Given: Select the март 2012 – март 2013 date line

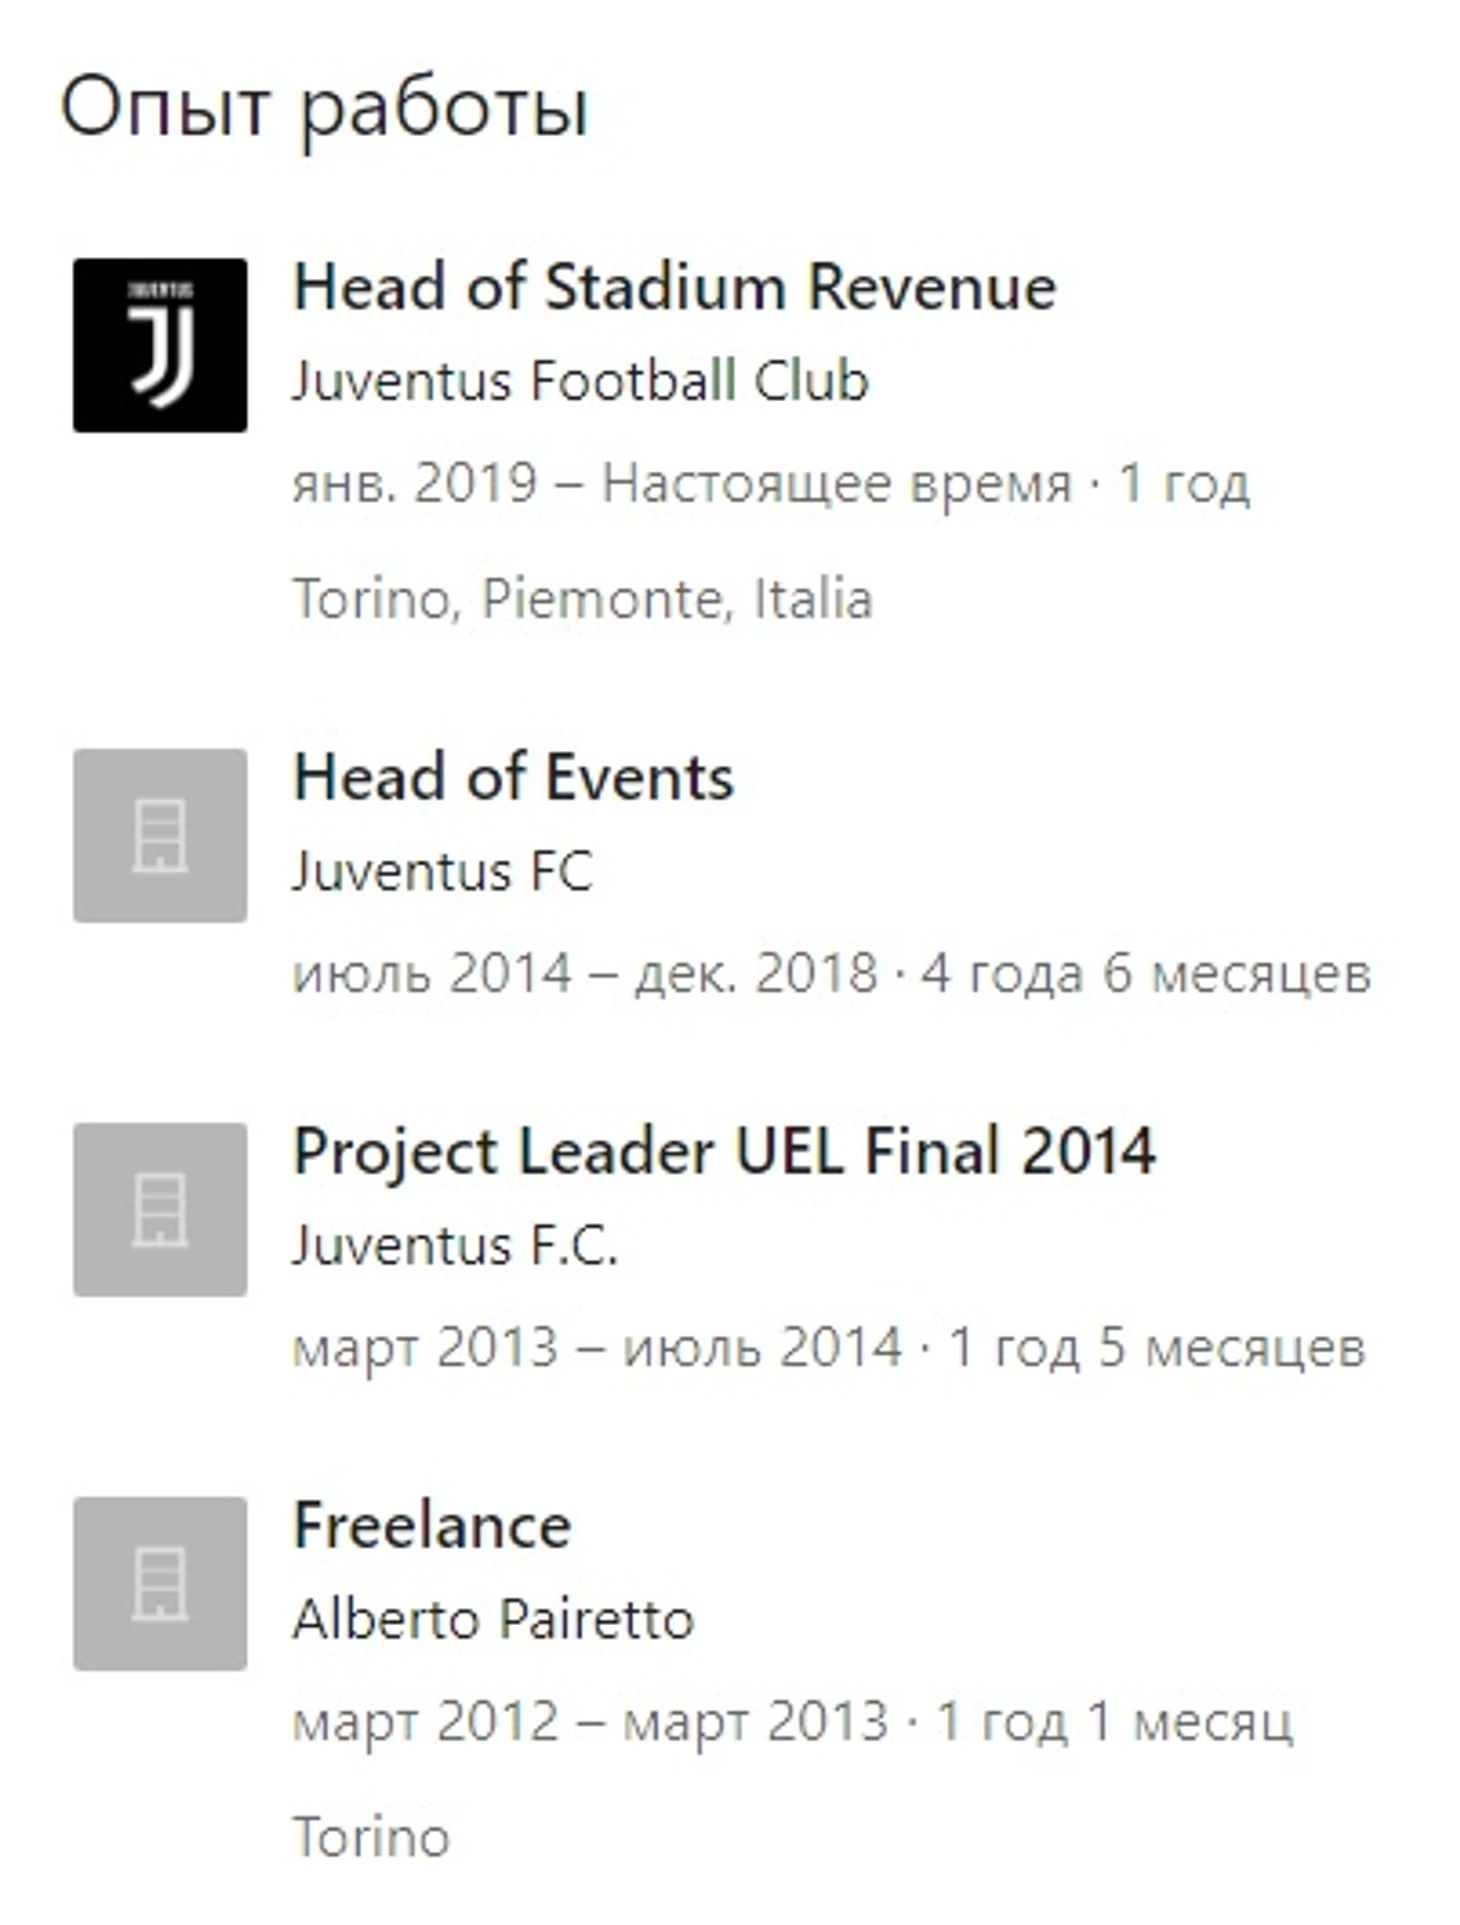Looking at the screenshot, I should pyautogui.click(x=792, y=1721).
